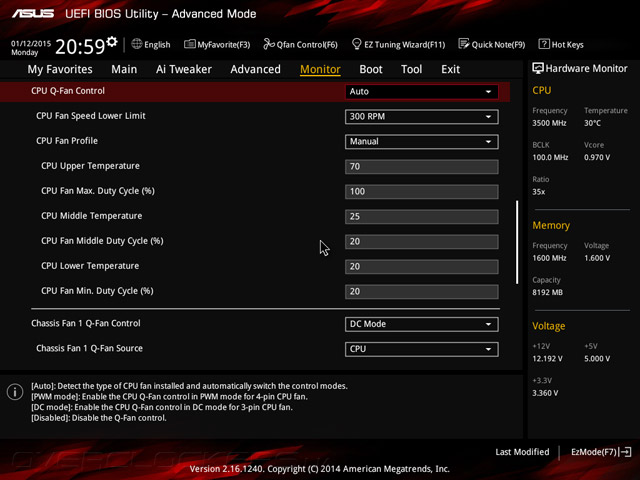Viewport: 640px width, 480px height.
Task: Click the 20:59 clock display
Action: 80,47
